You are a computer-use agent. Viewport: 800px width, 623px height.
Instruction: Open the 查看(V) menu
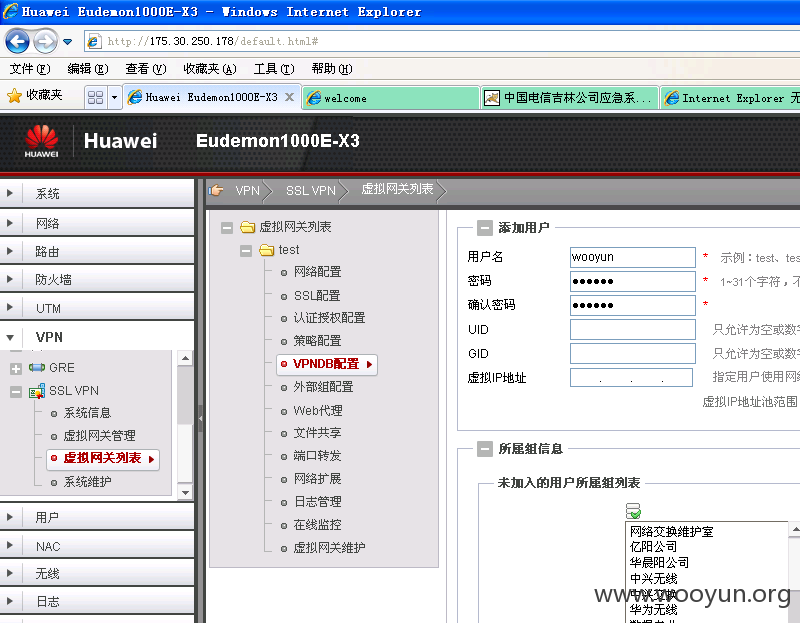(146, 68)
